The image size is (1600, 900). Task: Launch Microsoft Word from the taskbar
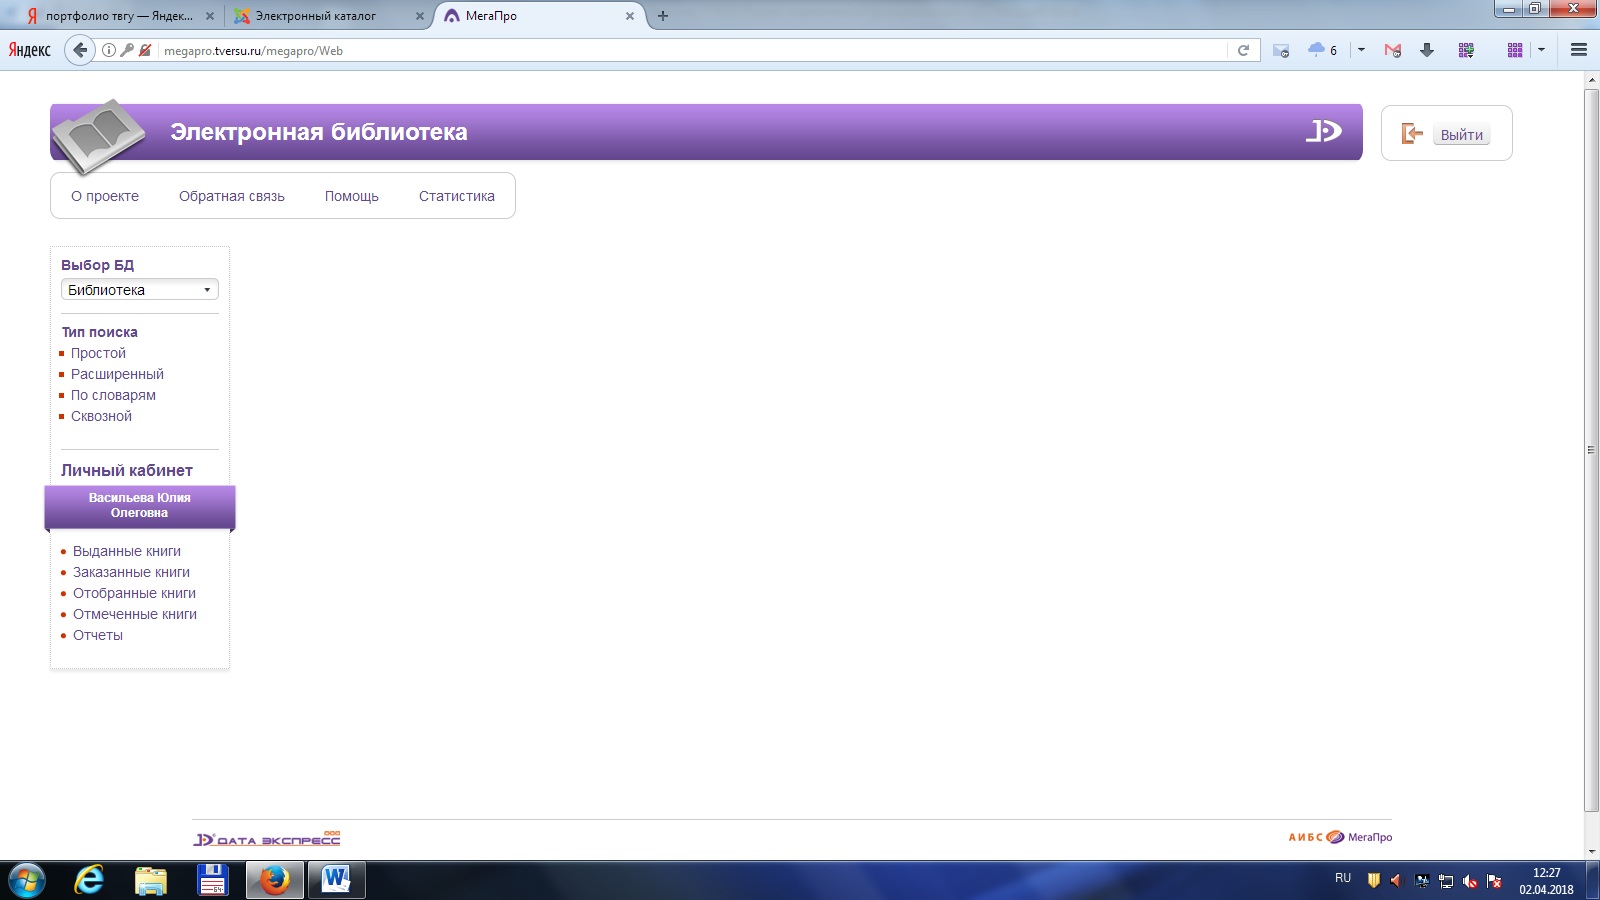pyautogui.click(x=336, y=880)
